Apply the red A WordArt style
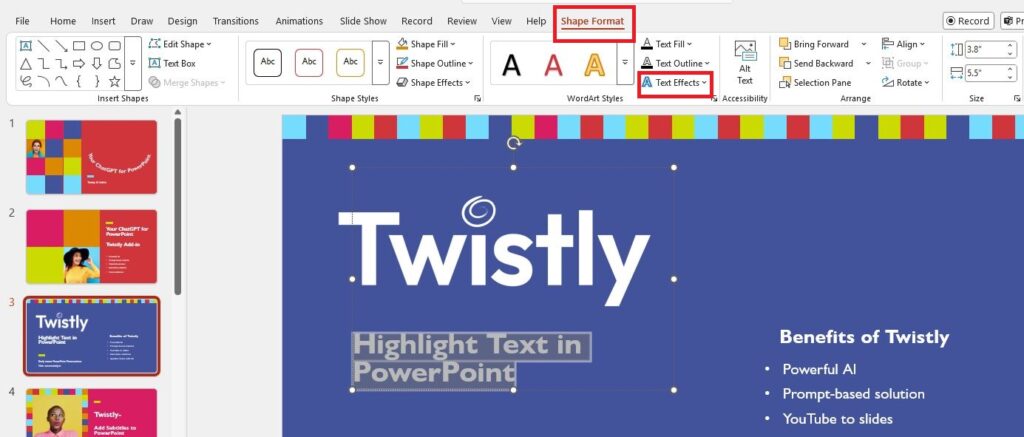This screenshot has height=437, width=1024. coord(554,64)
